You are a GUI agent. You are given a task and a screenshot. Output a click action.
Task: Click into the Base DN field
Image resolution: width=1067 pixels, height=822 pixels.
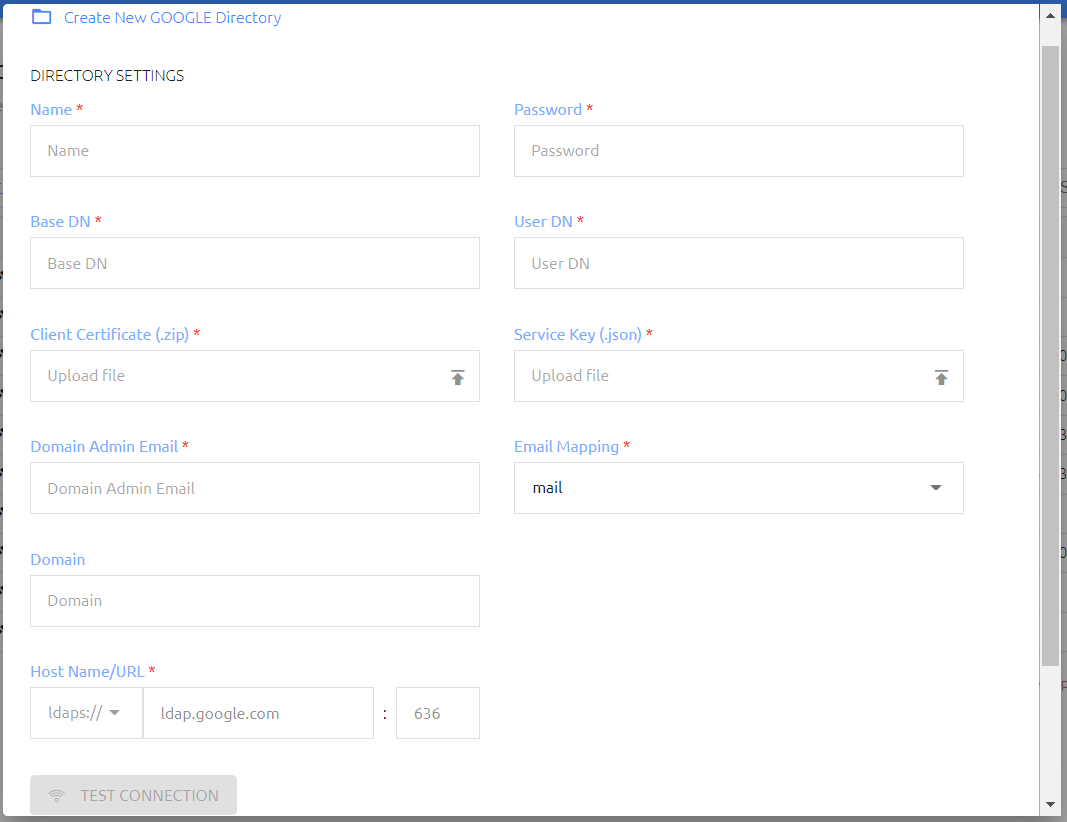(x=255, y=263)
